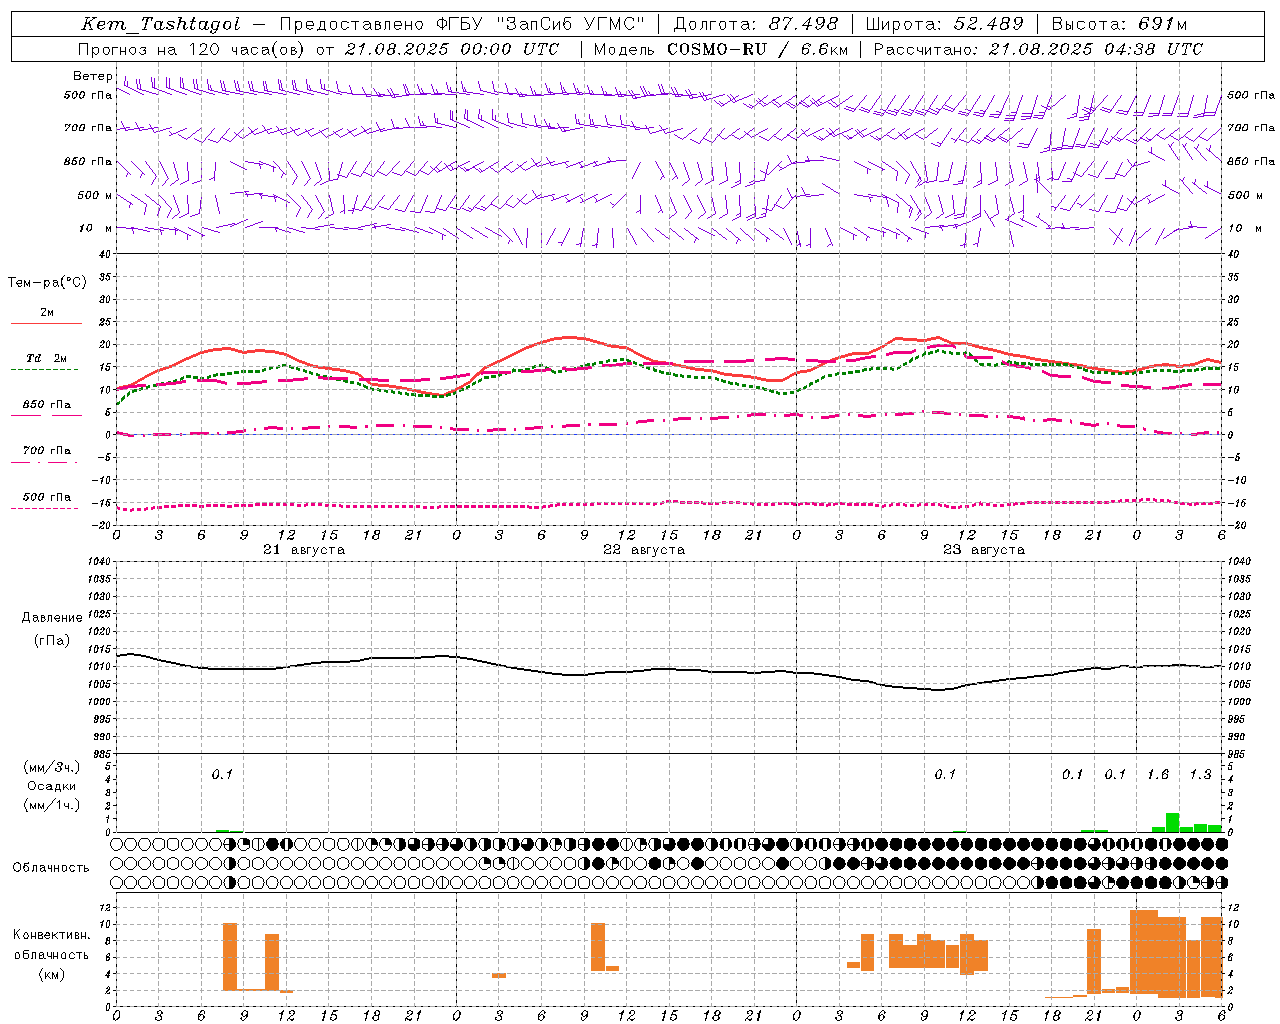The height and width of the screenshot is (1024, 1280).
Task: Select the Тем-ра(°C) temperature axis label
Action: coord(47,282)
